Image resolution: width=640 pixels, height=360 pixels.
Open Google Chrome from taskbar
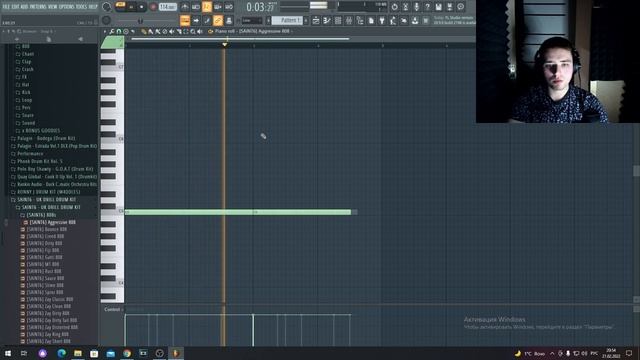127,353
